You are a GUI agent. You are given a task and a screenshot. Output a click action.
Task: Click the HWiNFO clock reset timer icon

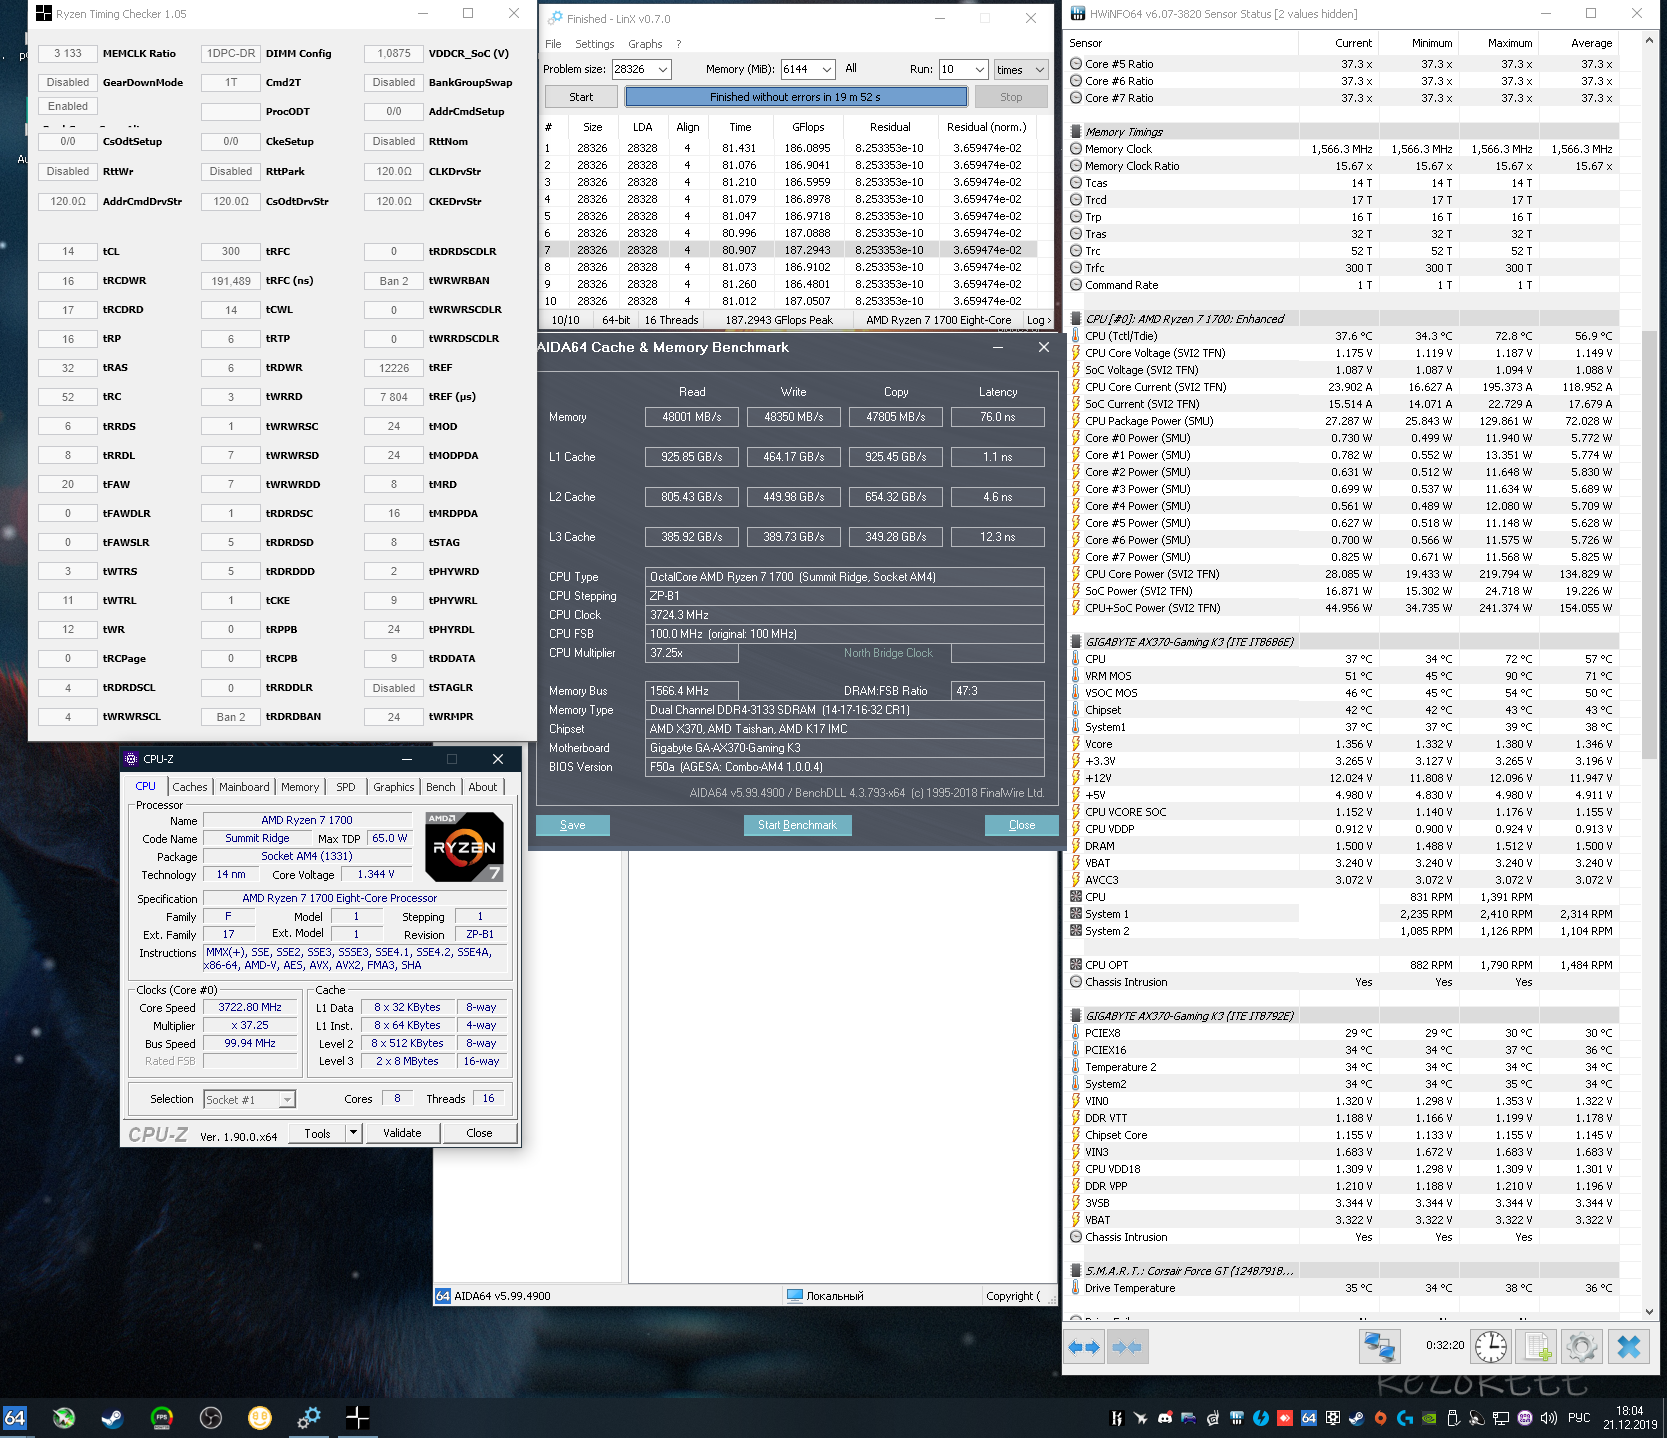point(1491,1347)
